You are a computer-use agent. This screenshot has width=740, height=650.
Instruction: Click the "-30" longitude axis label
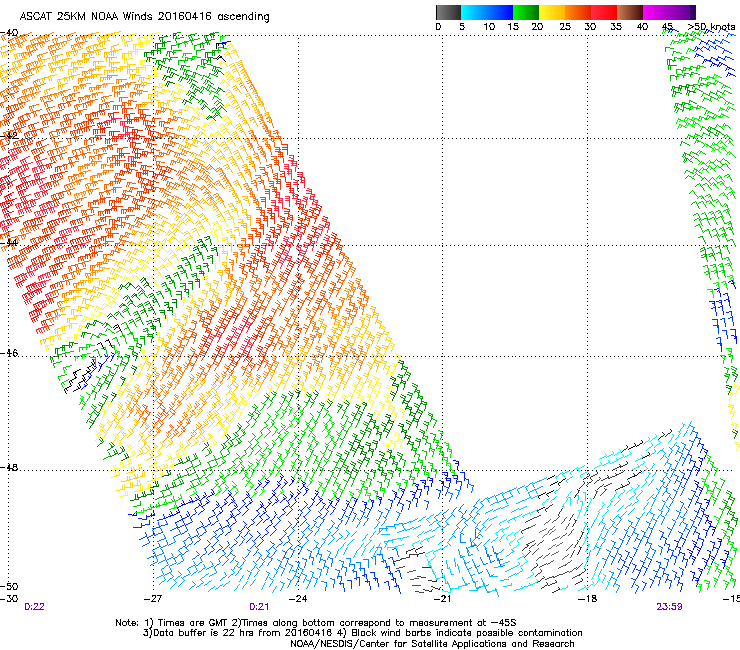click(x=9, y=599)
